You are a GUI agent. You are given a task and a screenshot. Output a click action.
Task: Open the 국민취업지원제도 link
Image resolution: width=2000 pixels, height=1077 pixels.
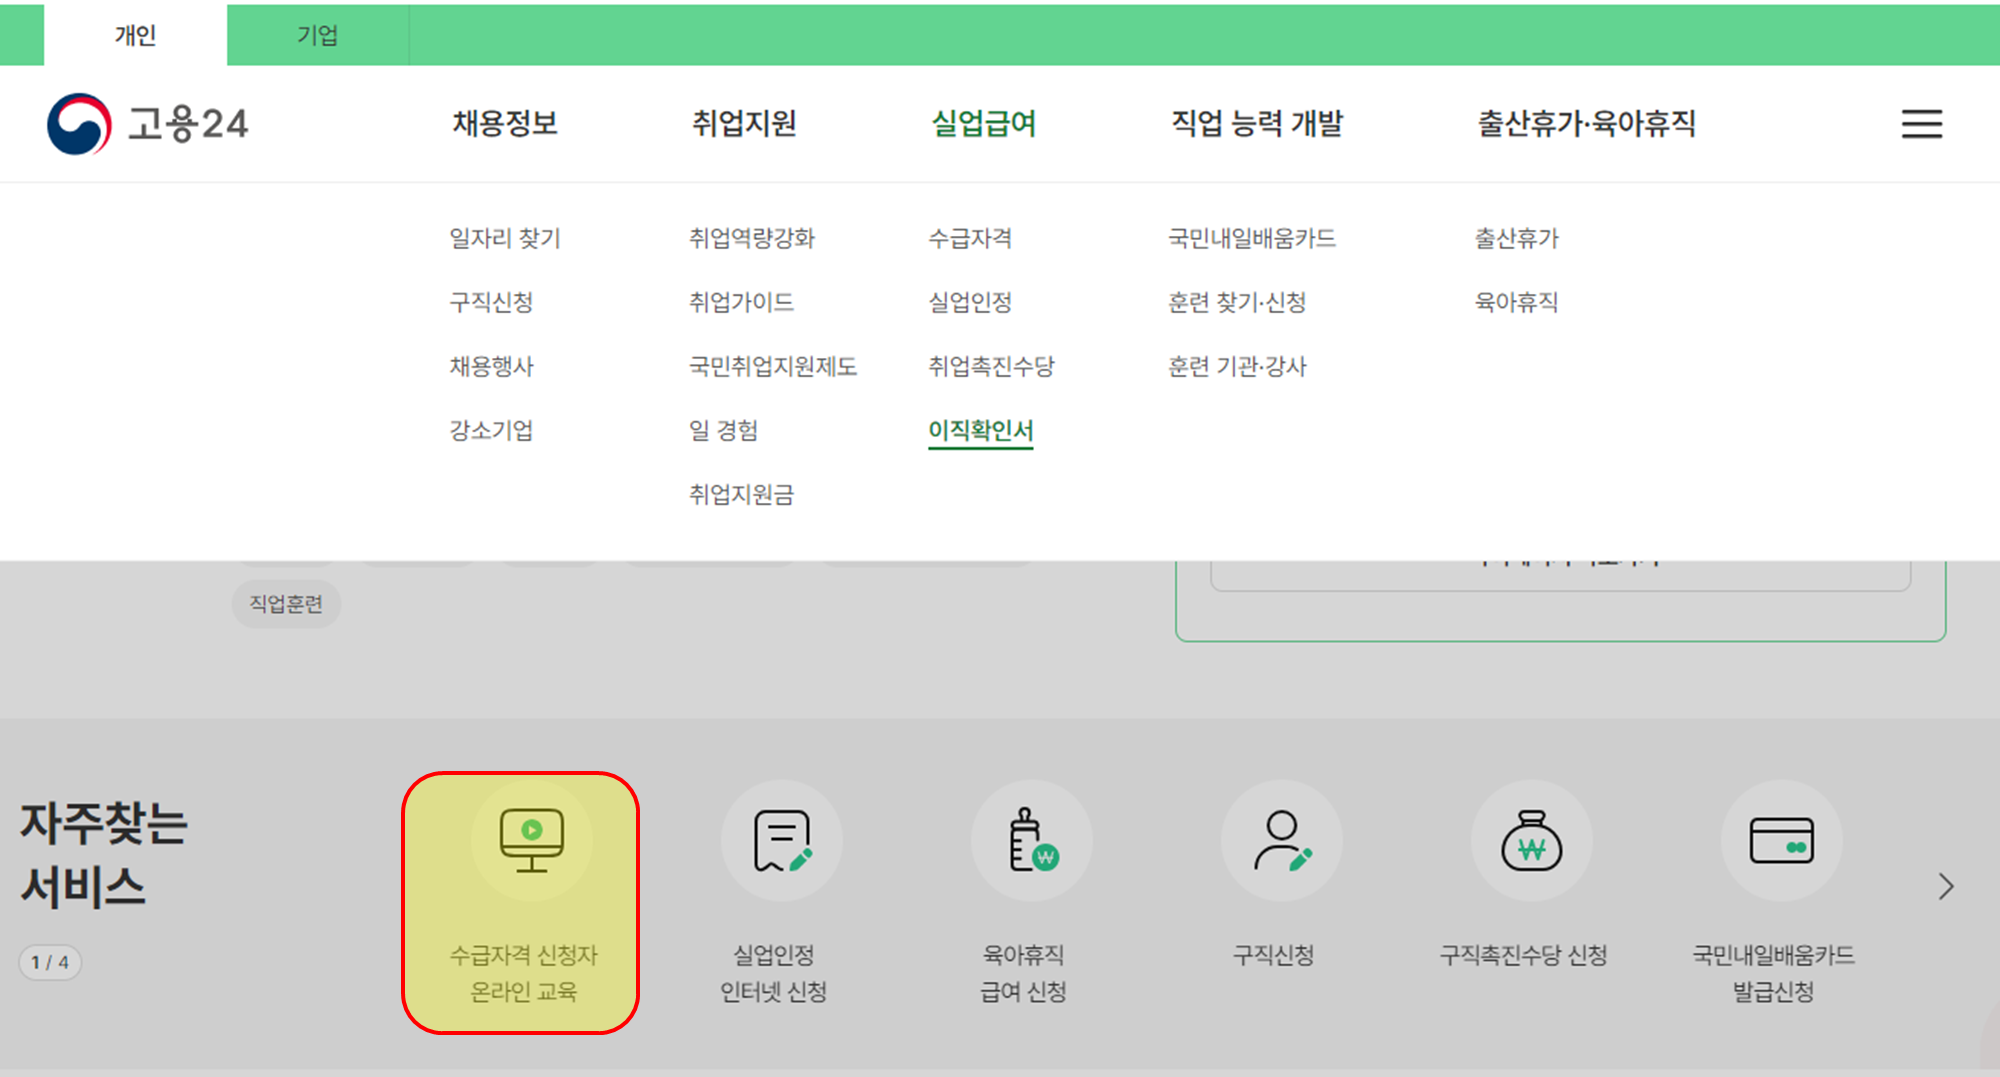(x=774, y=366)
